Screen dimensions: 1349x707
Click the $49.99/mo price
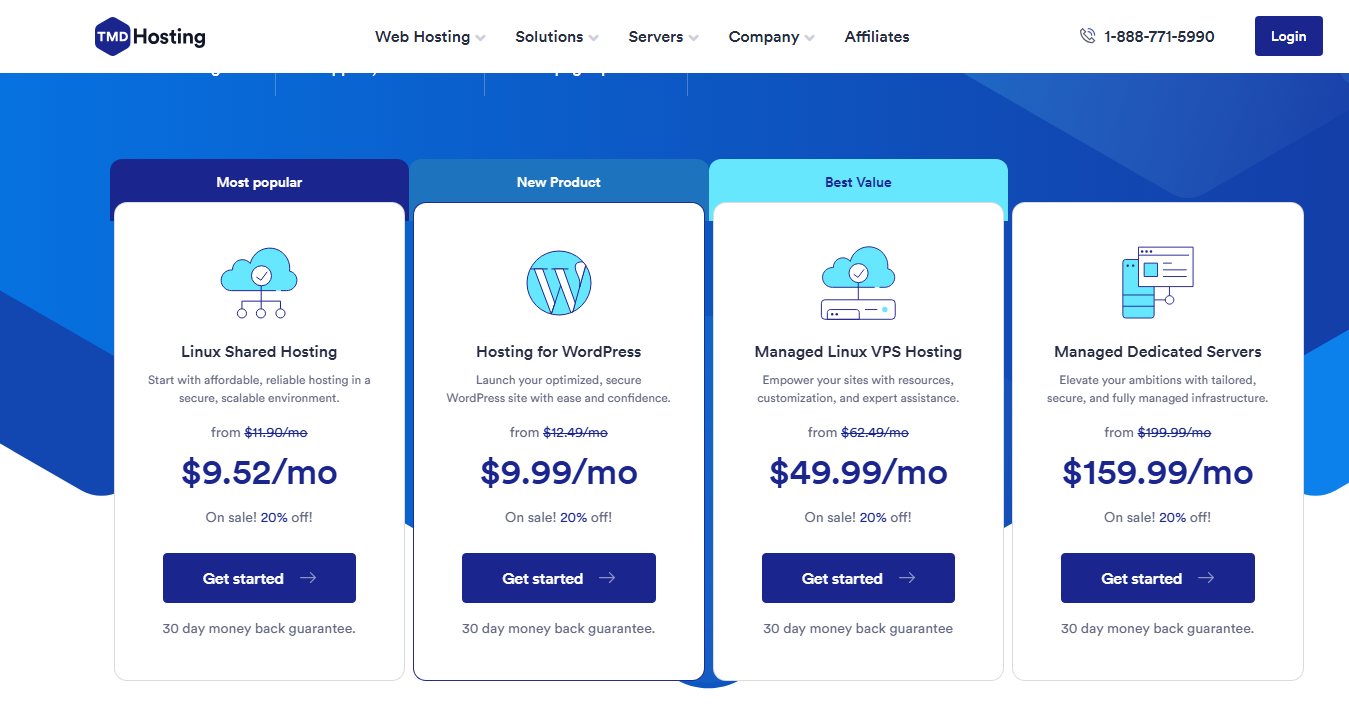(x=858, y=472)
